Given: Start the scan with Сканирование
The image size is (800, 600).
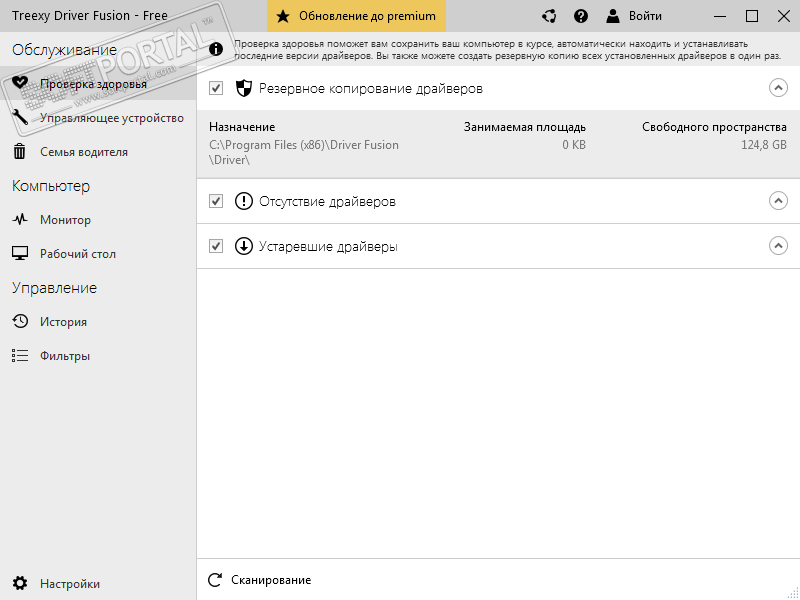Looking at the screenshot, I should 260,580.
